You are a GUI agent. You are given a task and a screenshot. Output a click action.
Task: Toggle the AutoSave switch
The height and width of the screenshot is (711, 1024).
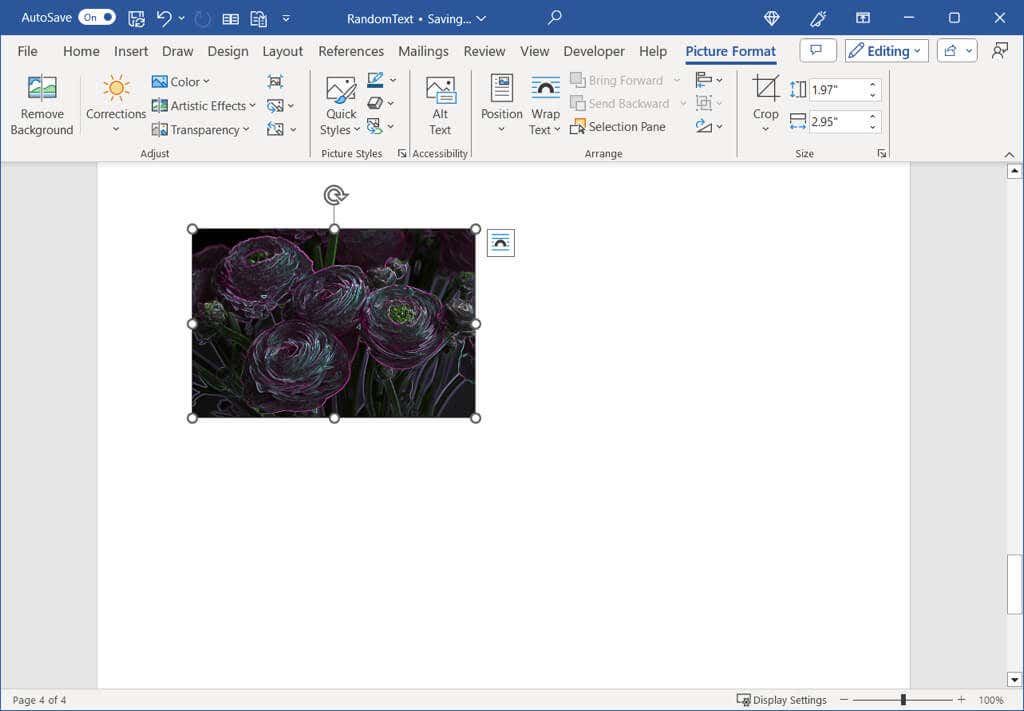(x=97, y=18)
